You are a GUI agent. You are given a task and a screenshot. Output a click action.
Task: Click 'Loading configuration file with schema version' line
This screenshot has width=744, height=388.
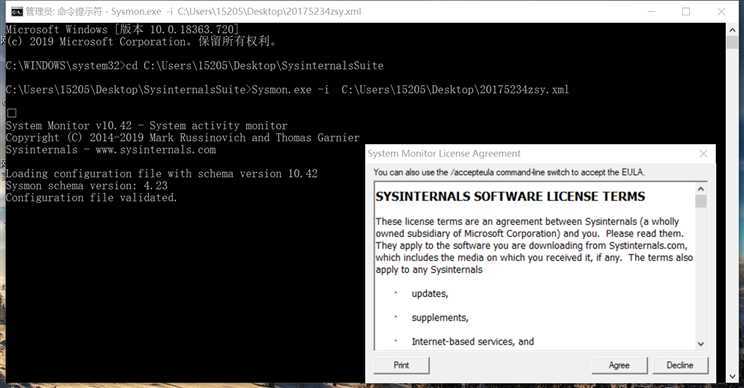tap(161, 174)
